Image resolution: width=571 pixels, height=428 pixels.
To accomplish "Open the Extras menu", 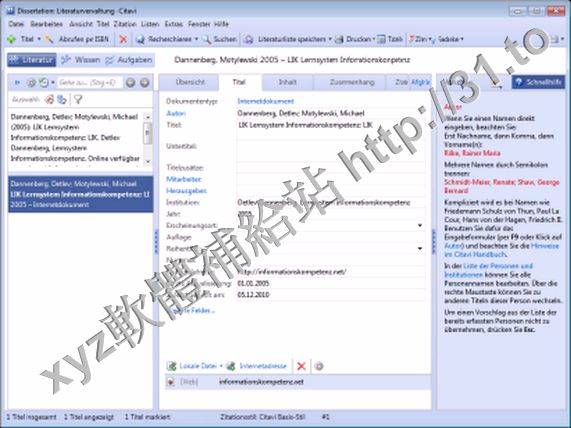I will pos(173,24).
